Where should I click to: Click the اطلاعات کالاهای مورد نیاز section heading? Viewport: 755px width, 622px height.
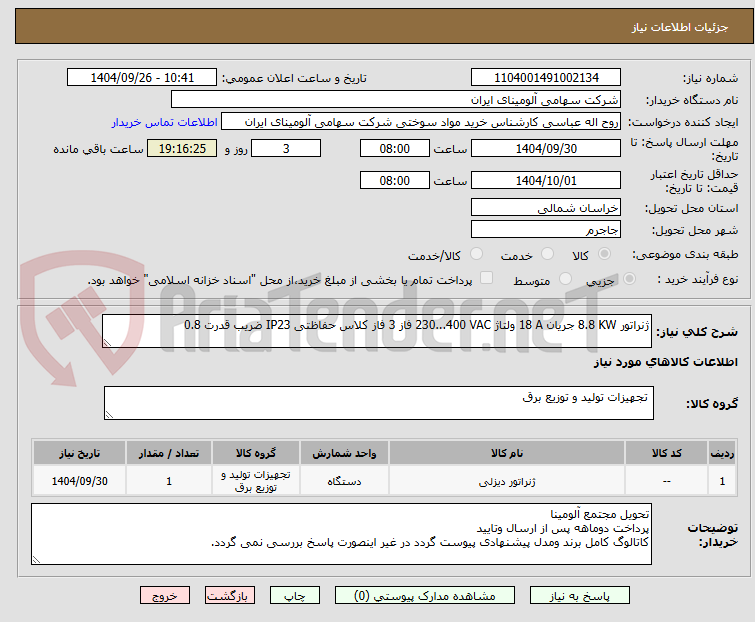[665, 362]
